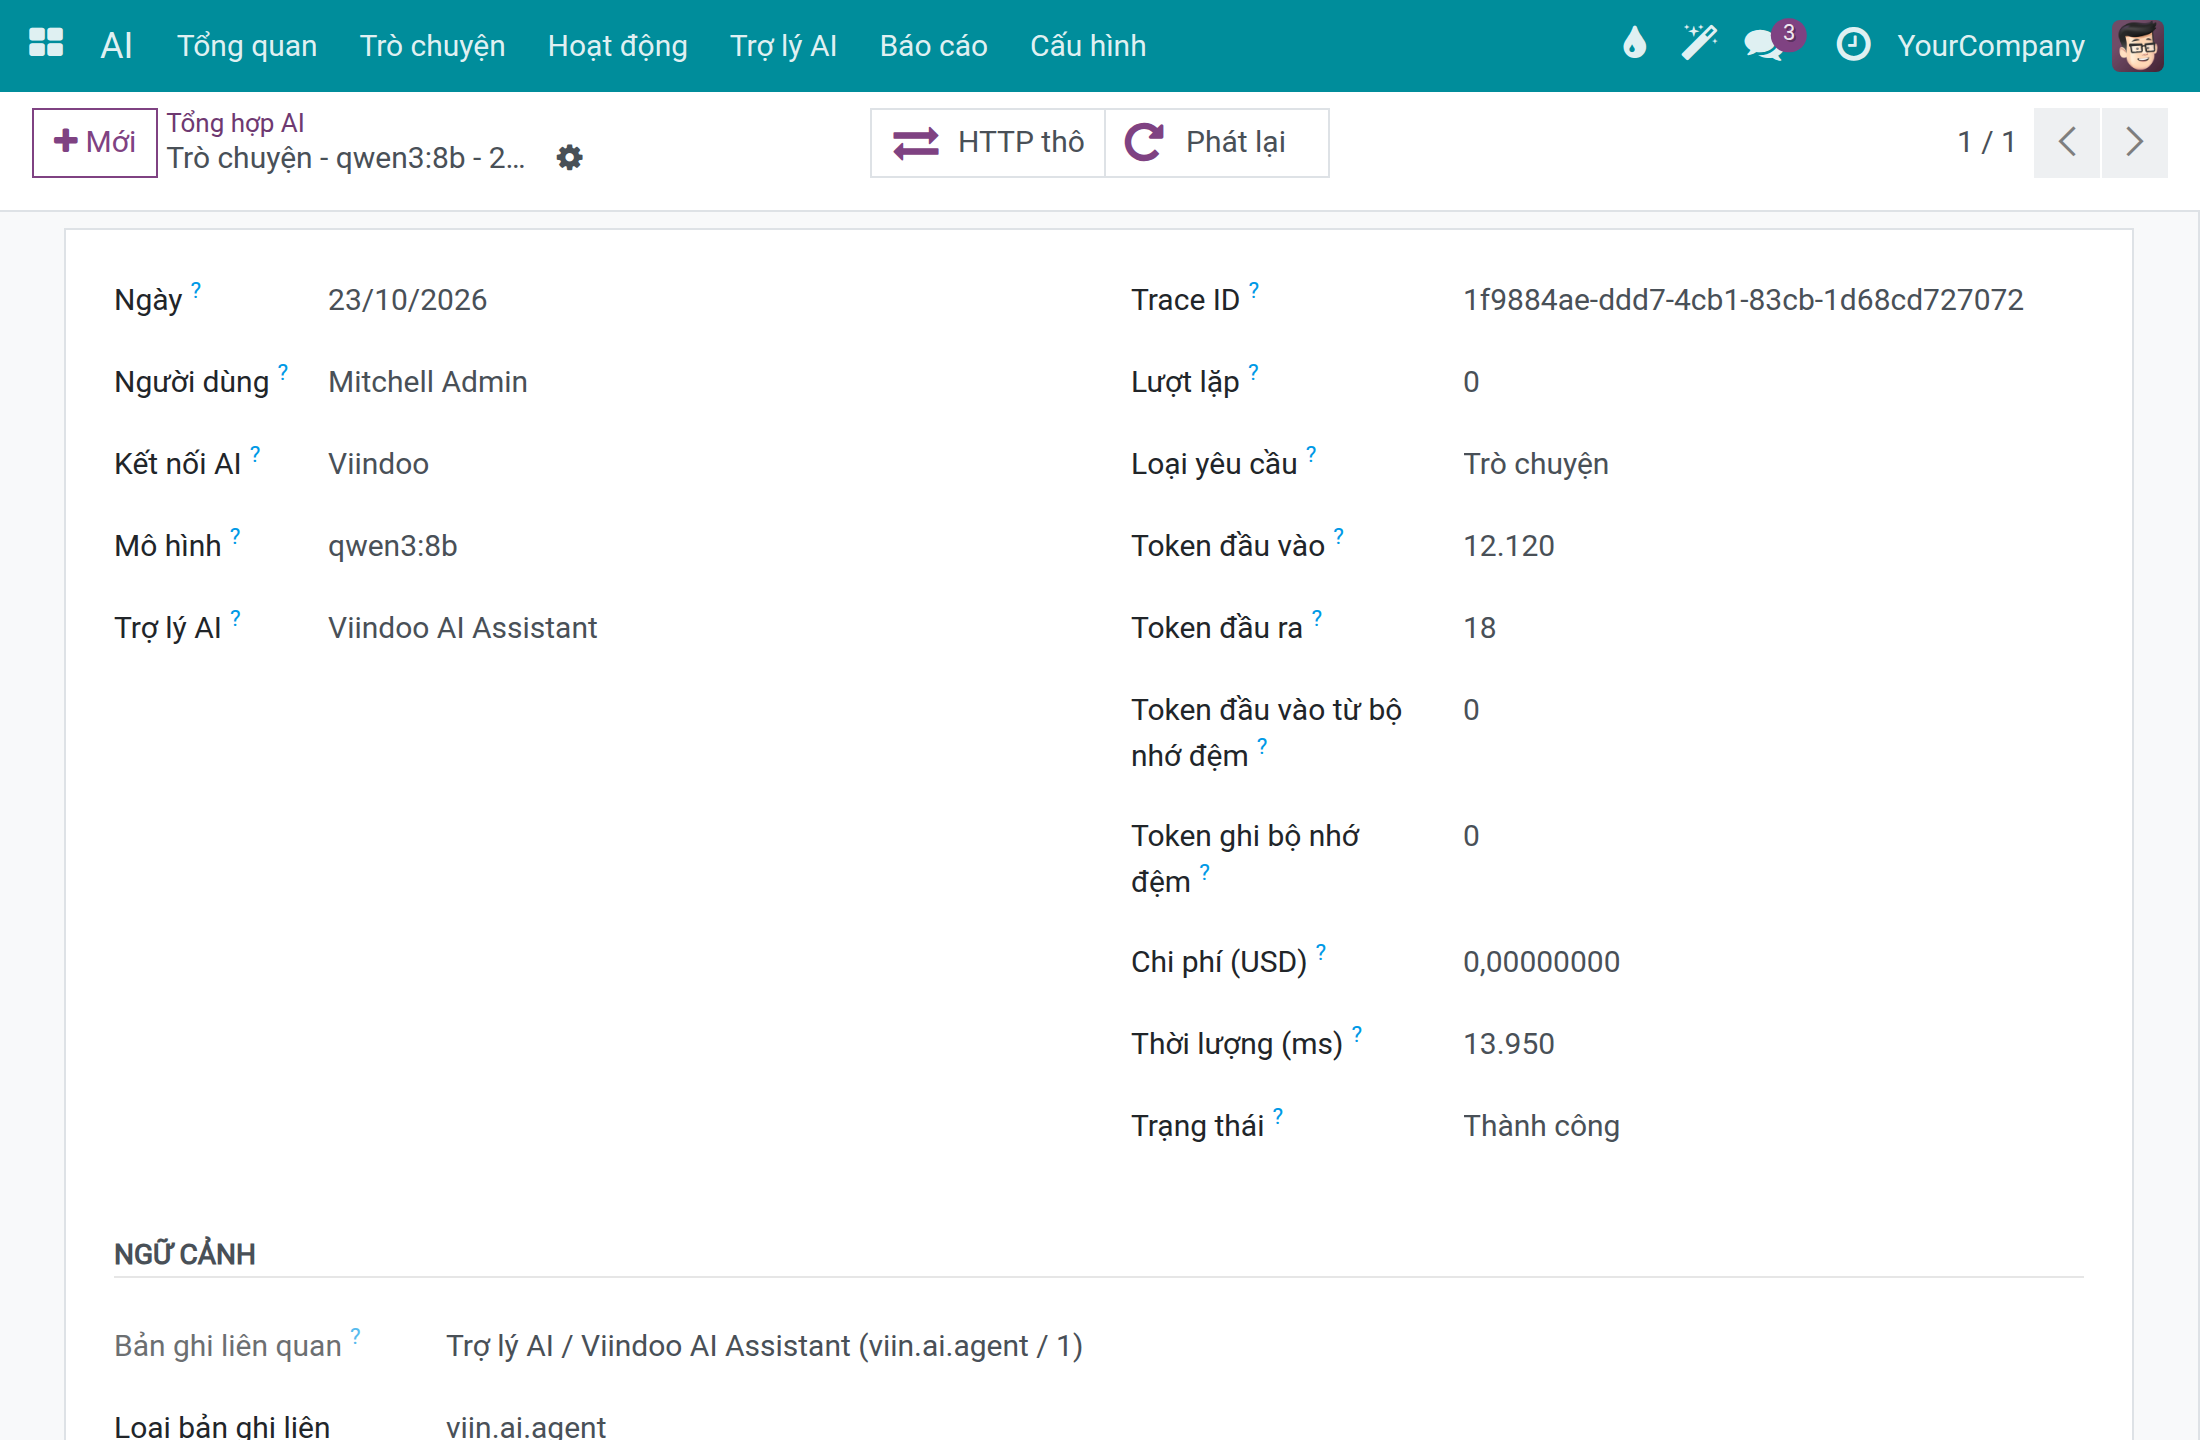The image size is (2200, 1440).
Task: Go to next record arrow
Action: click(2135, 142)
